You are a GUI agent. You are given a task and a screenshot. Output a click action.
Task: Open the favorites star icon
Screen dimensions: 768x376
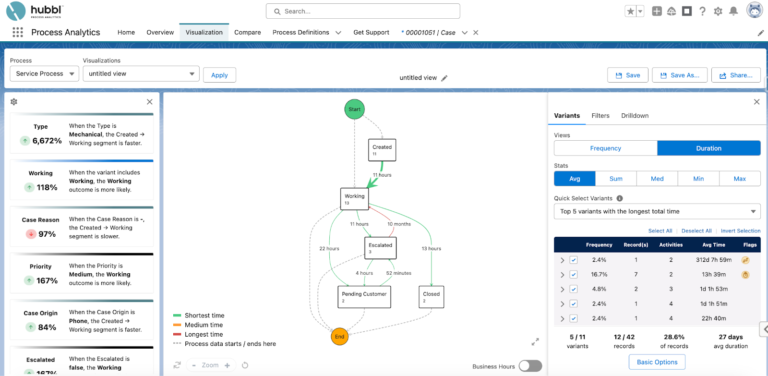pos(630,11)
